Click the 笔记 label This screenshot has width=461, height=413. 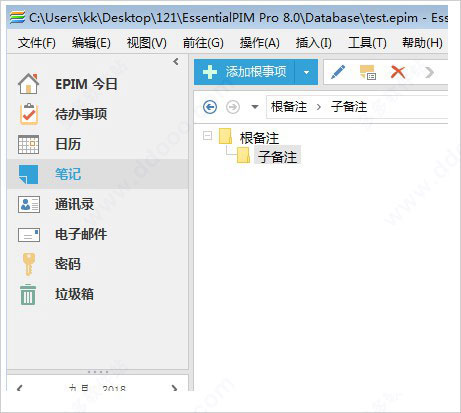(x=68, y=174)
